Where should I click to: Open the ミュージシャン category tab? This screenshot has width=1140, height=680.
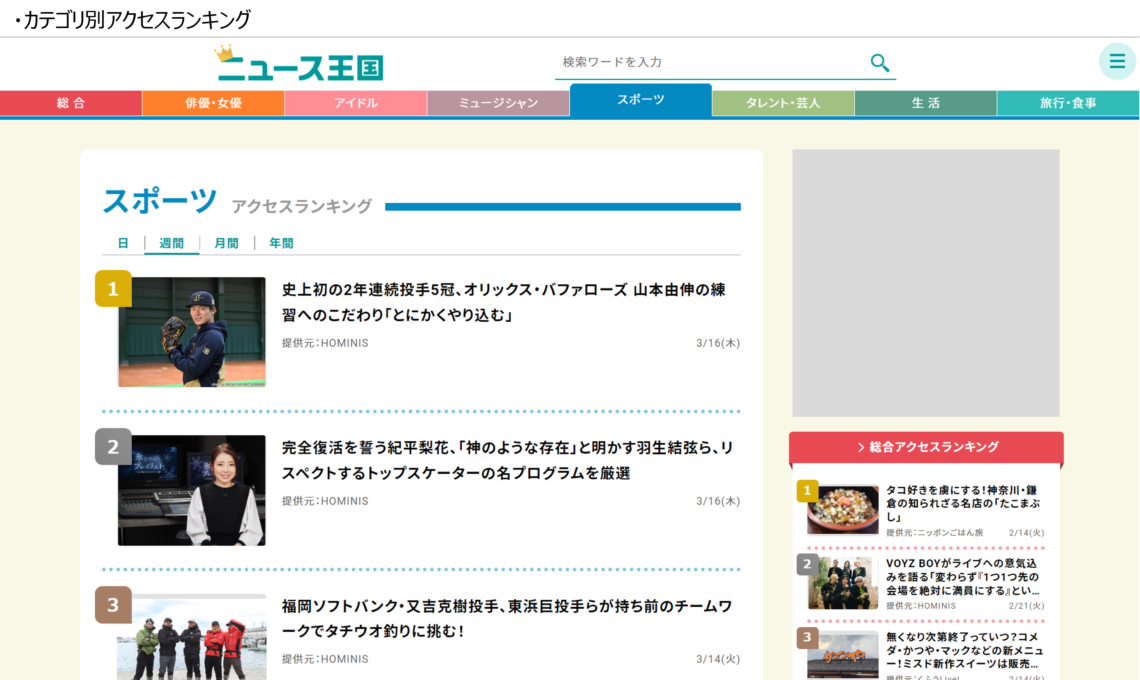coord(498,103)
